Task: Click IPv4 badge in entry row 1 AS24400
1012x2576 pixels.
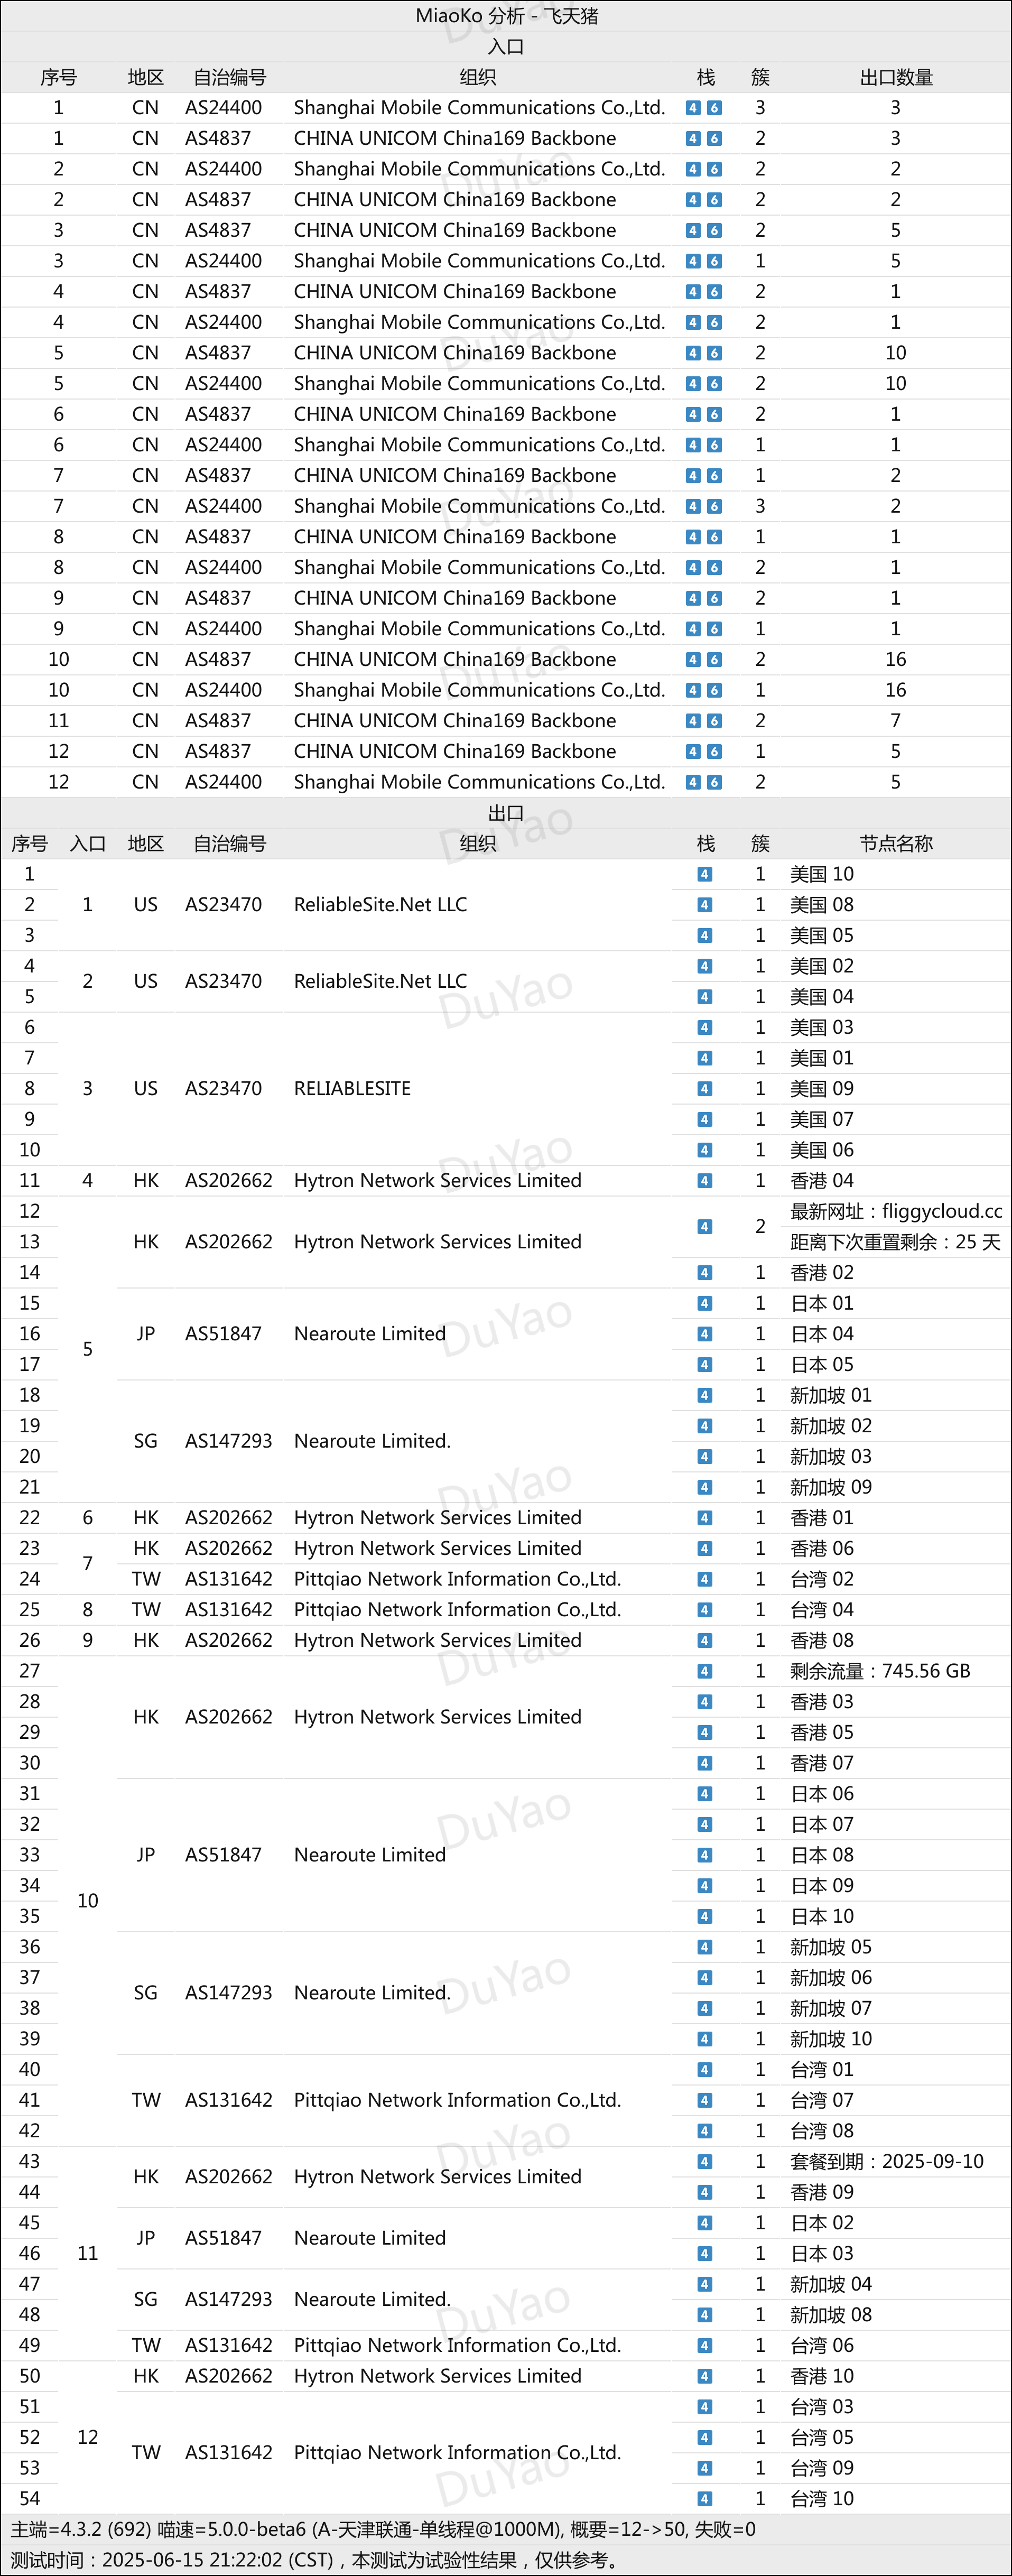Action: 693,108
